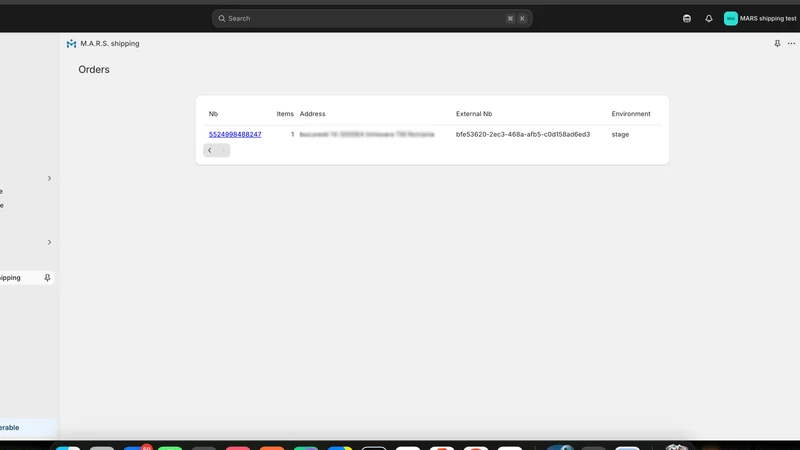Open order link 5524998488247

[235, 134]
